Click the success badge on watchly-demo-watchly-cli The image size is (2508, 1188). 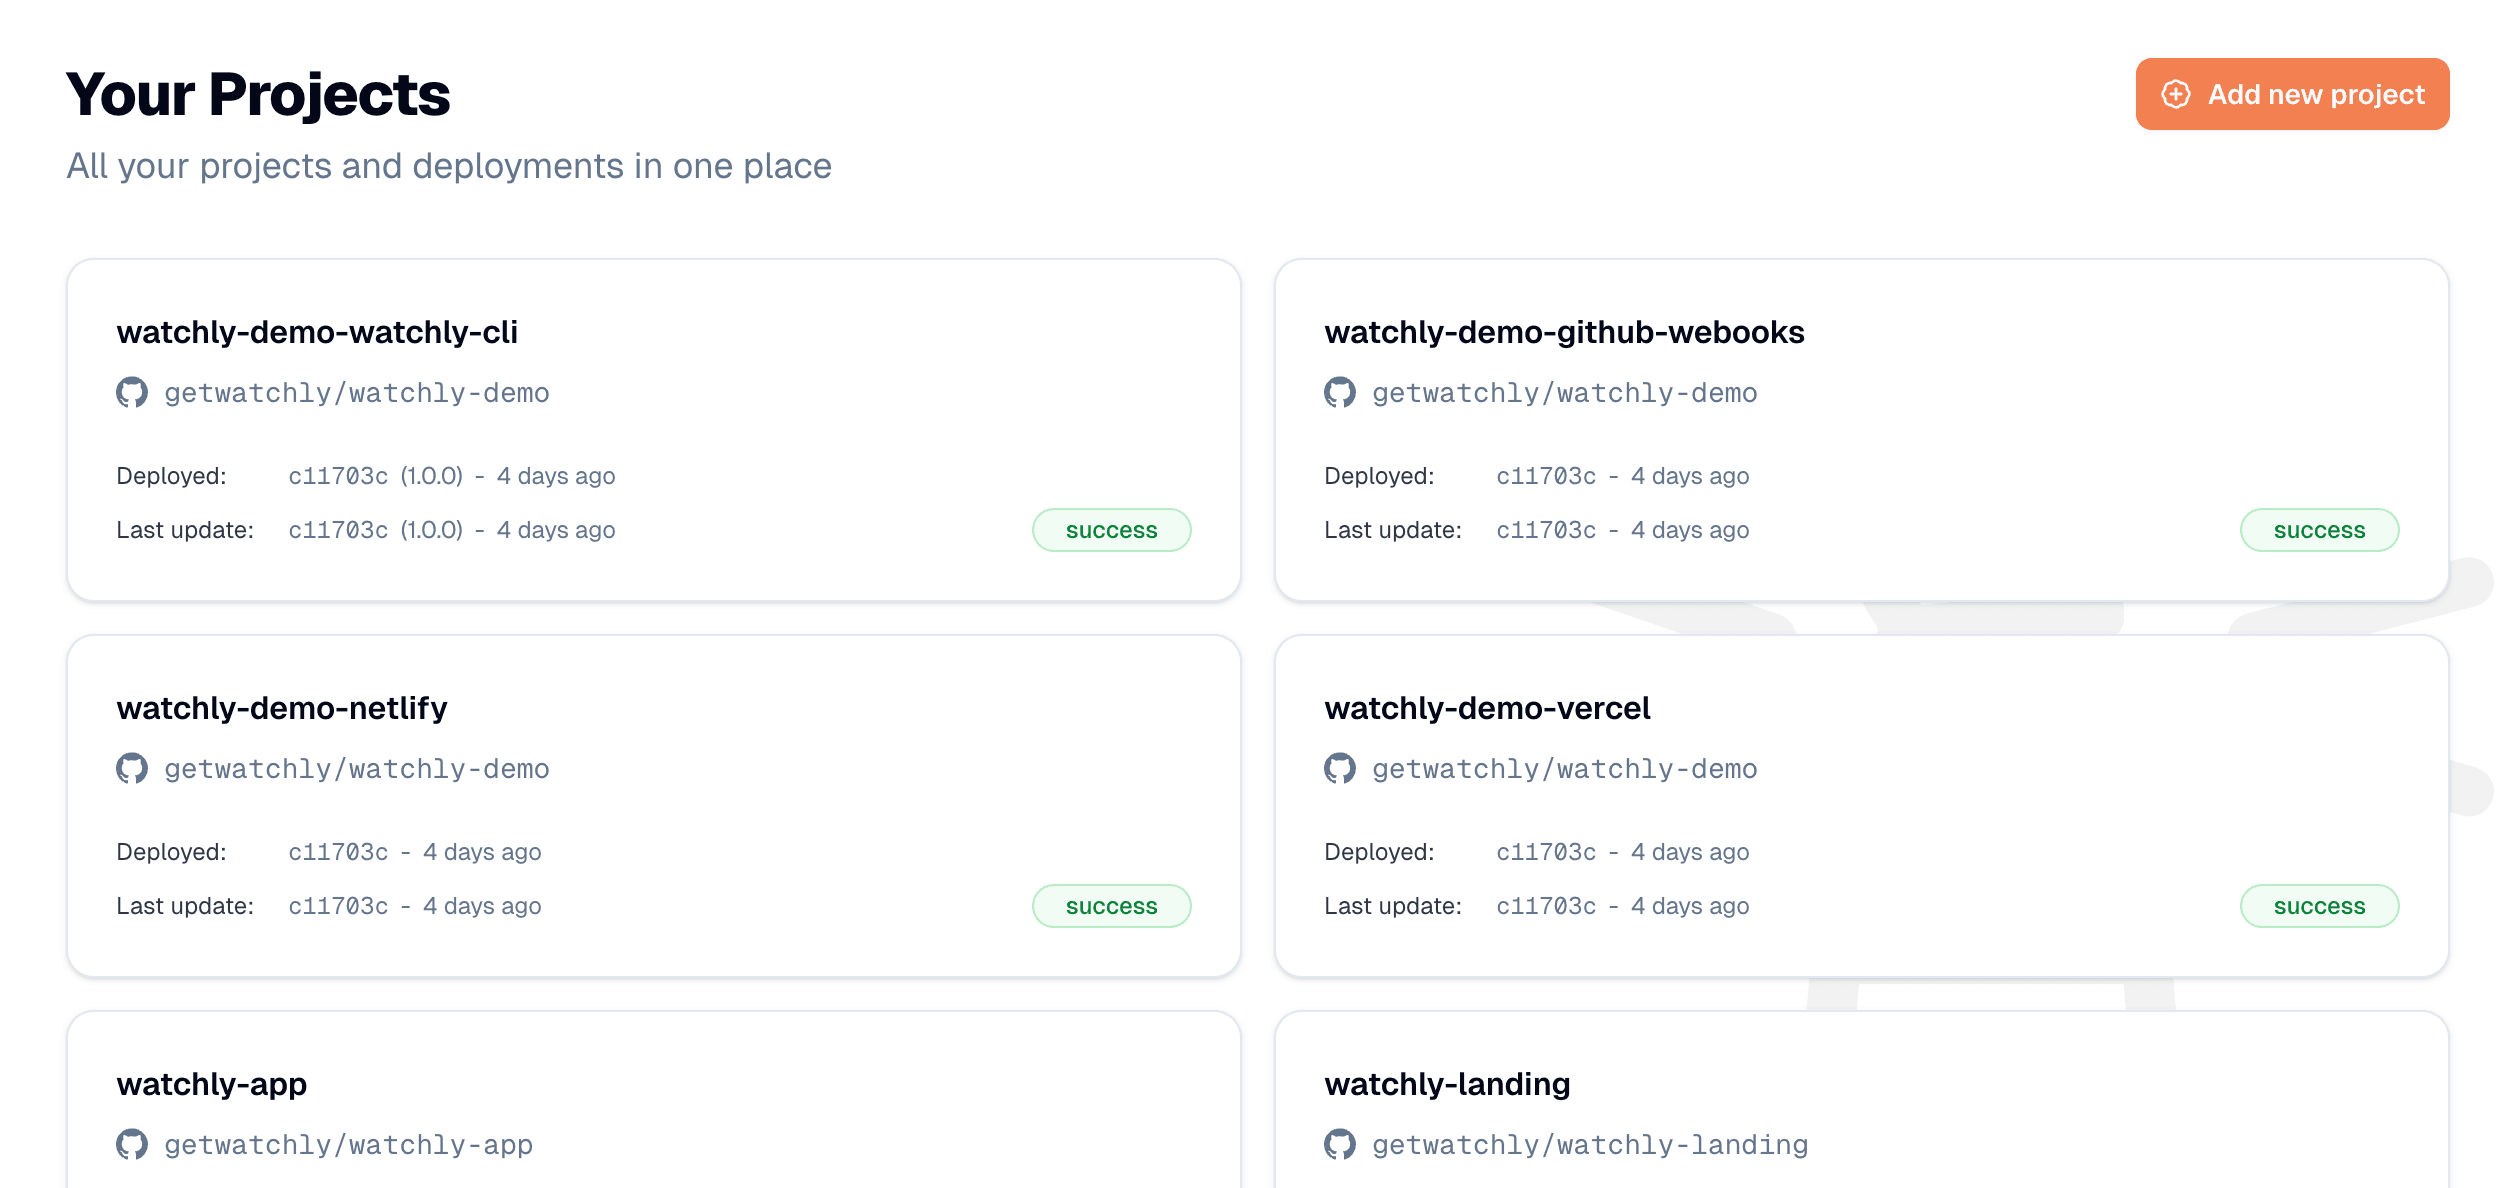1111,530
